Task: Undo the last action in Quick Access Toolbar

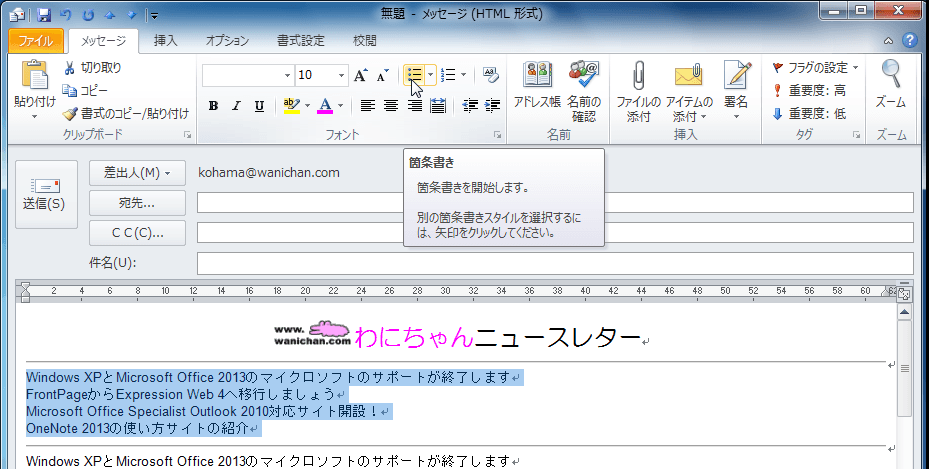Action: click(x=66, y=15)
